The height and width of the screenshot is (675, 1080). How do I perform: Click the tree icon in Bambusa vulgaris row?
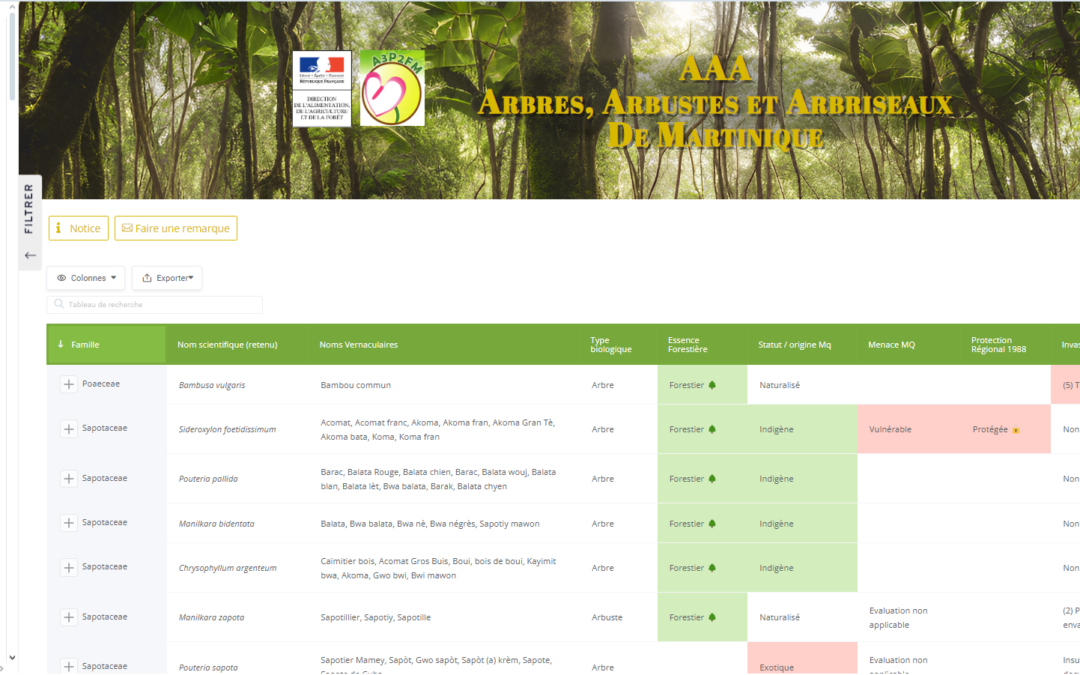[712, 385]
